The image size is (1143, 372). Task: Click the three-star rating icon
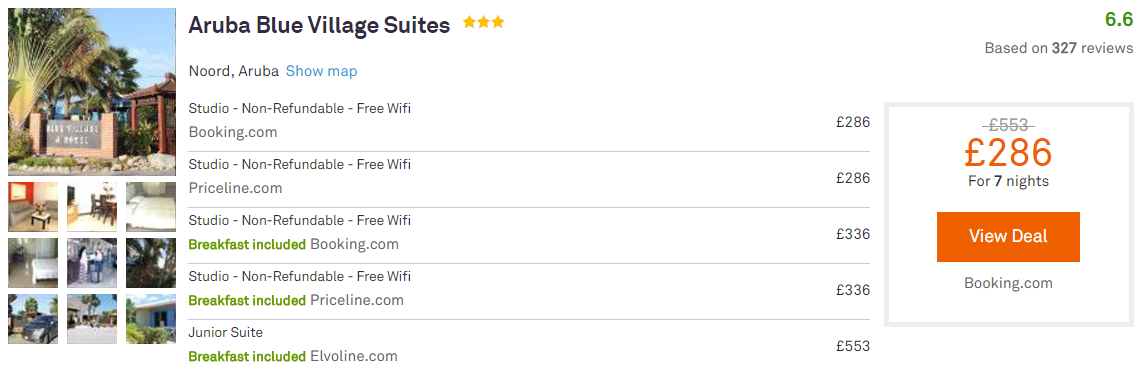[483, 23]
